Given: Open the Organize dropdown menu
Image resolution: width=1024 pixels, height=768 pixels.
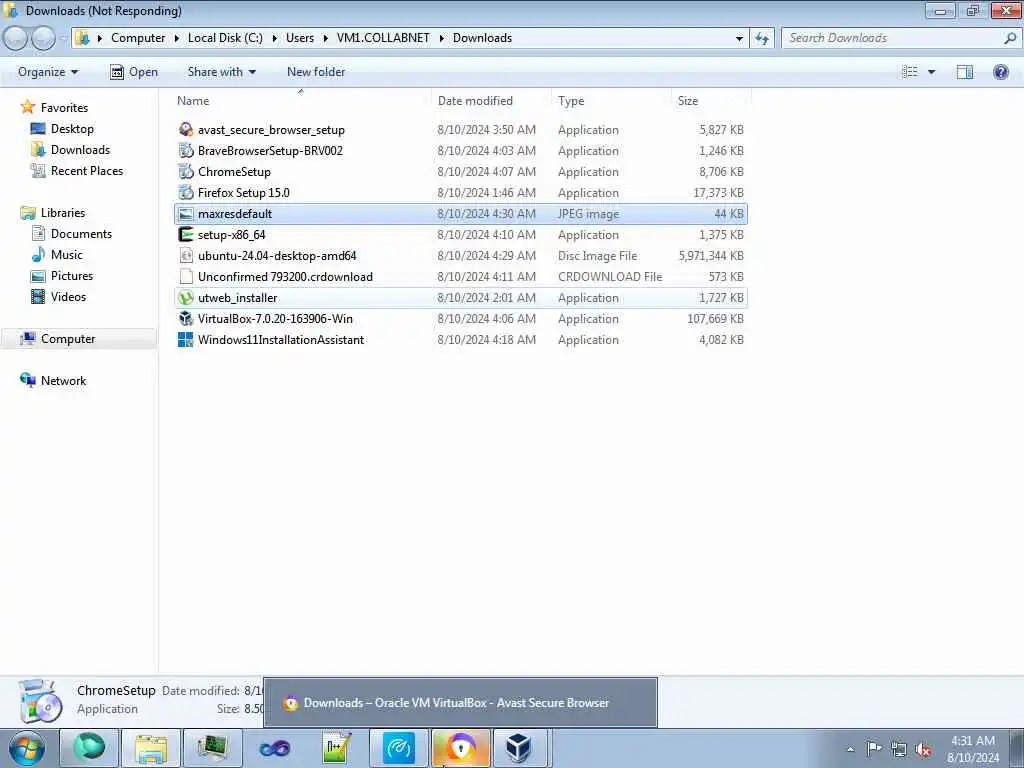Looking at the screenshot, I should coord(48,72).
